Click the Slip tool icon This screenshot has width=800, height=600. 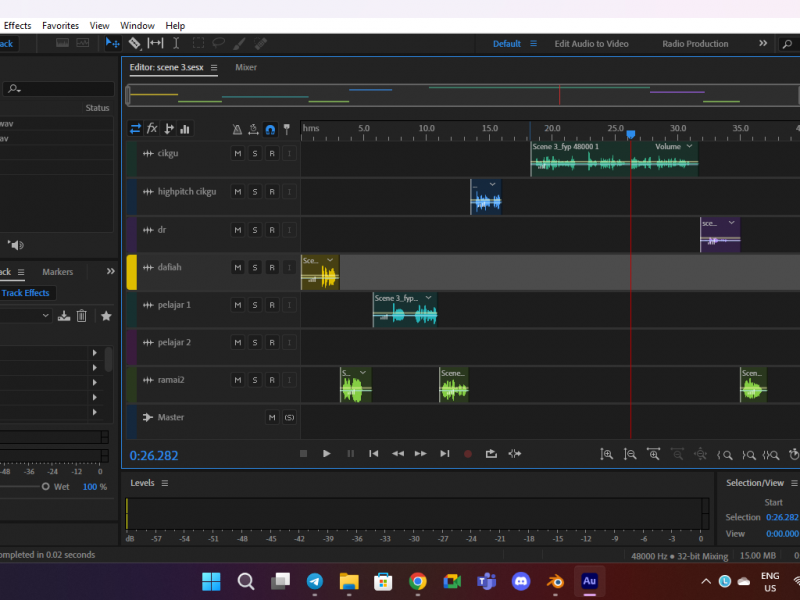pyautogui.click(x=155, y=44)
